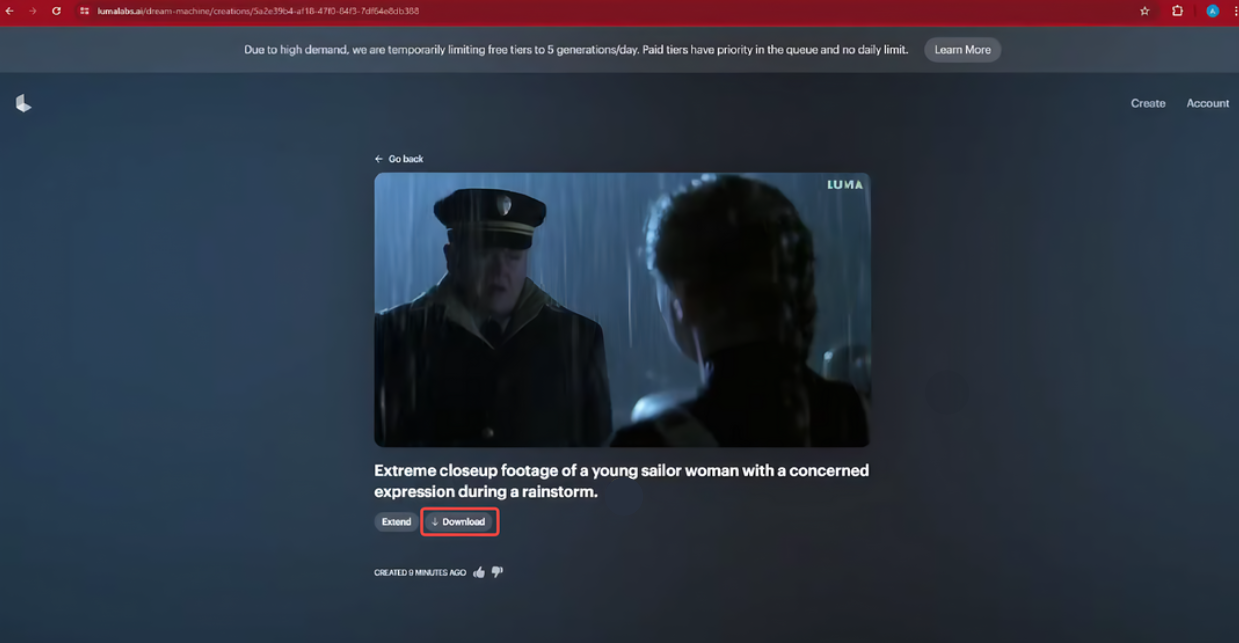Click the download arrow inside the Download button
Image resolution: width=1239 pixels, height=643 pixels.
click(433, 521)
